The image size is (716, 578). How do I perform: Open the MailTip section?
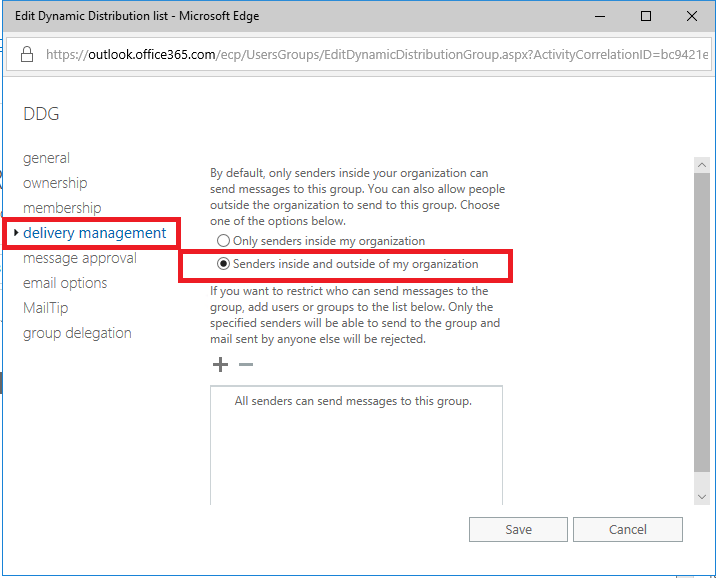pos(45,308)
